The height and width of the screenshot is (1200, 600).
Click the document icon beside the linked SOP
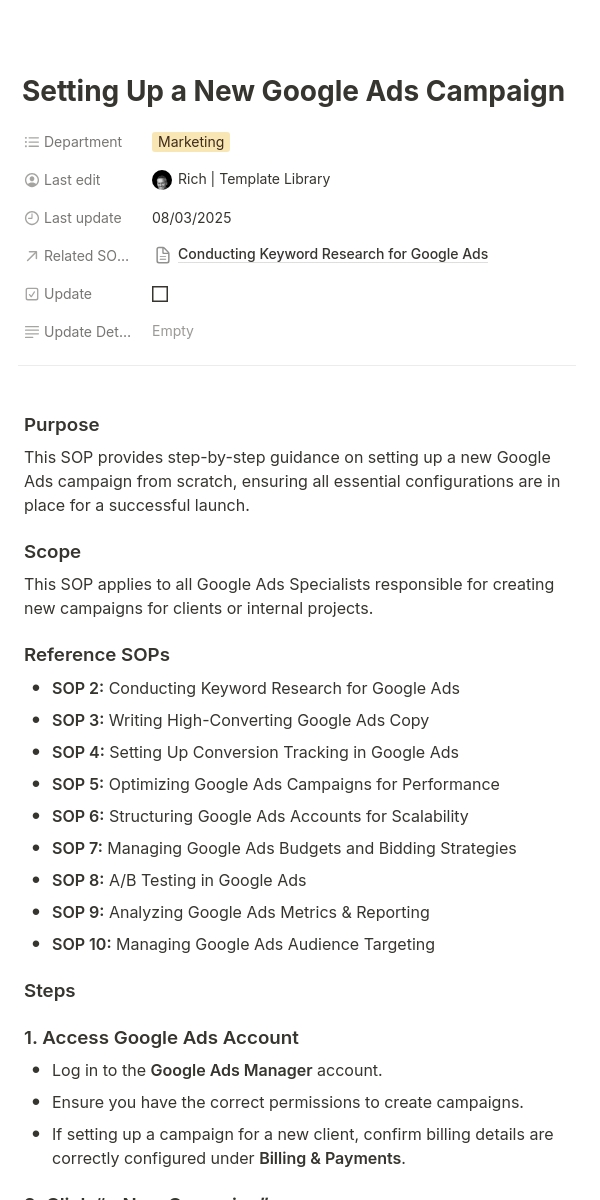163,255
